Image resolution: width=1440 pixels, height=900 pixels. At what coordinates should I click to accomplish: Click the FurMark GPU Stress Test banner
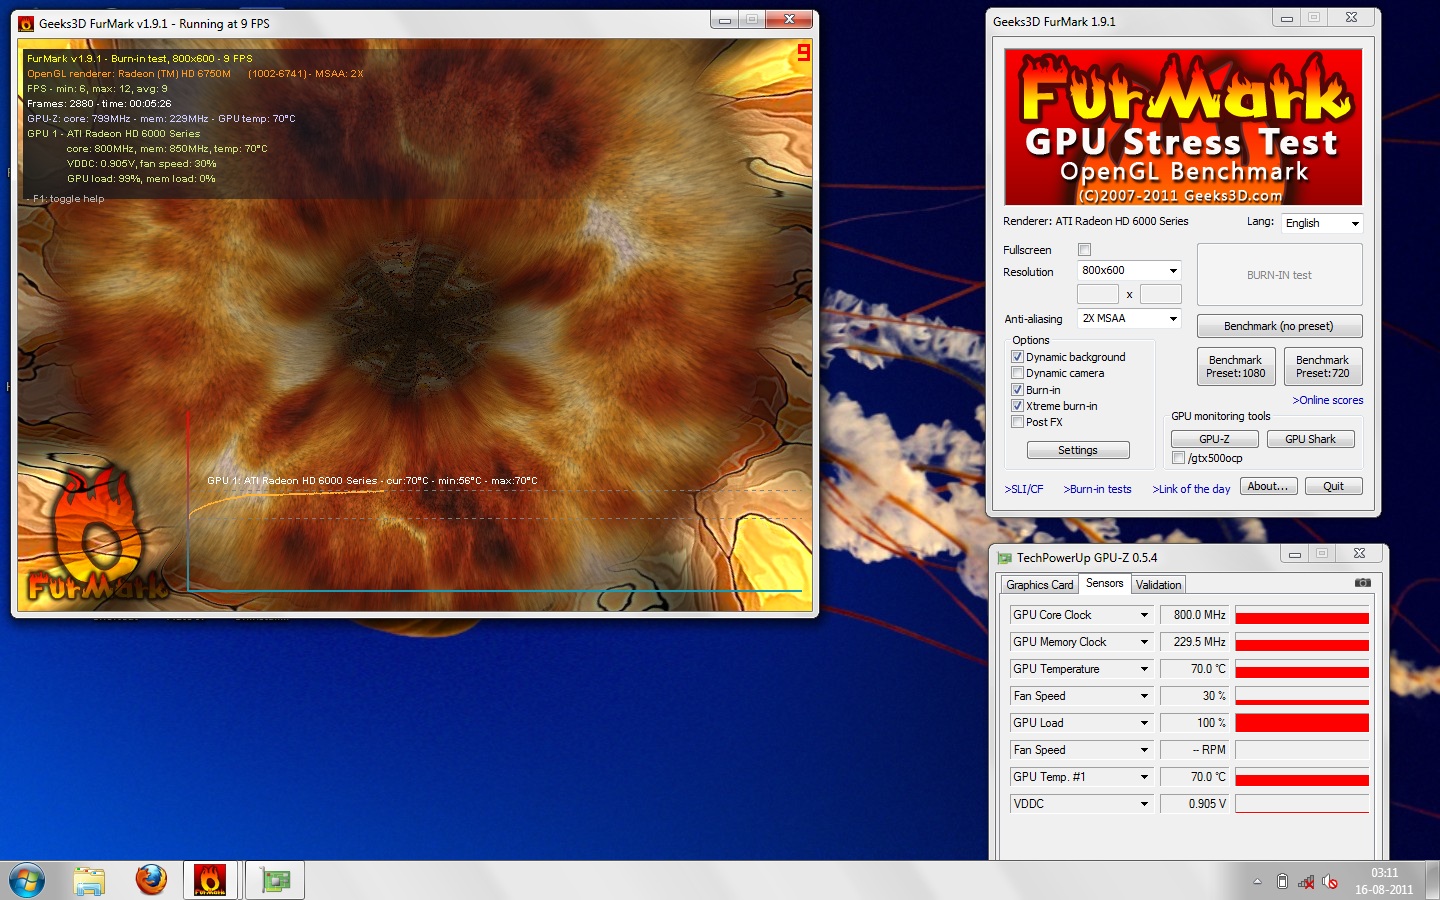pyautogui.click(x=1183, y=127)
